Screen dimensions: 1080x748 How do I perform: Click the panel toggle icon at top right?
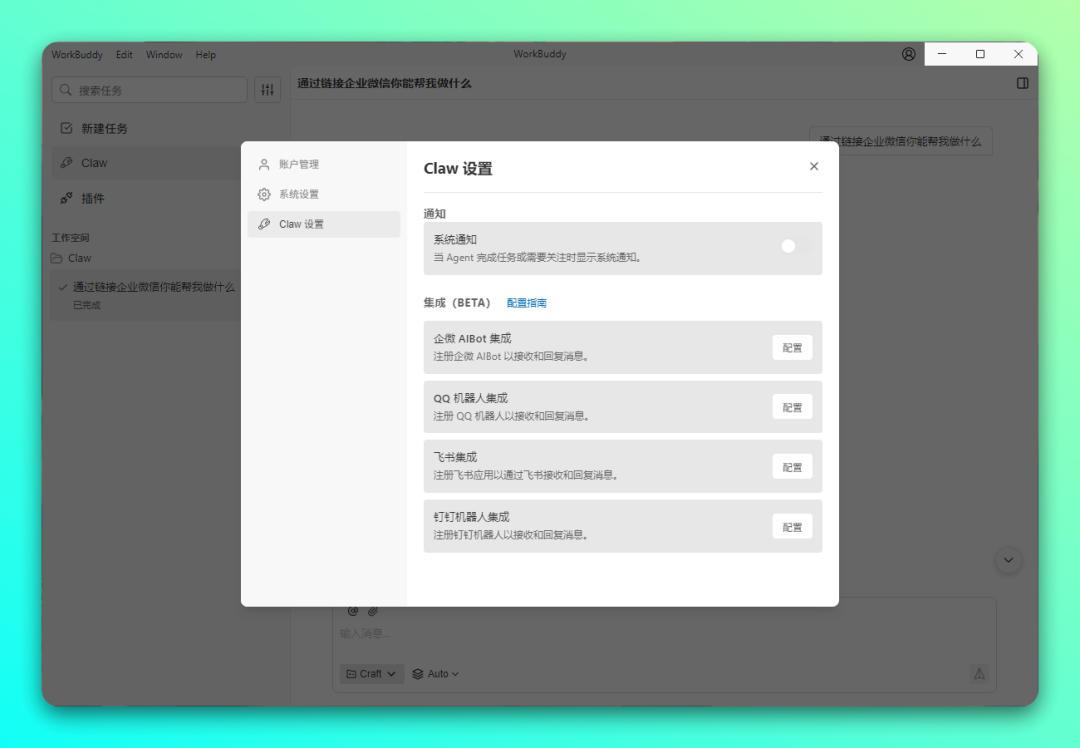[x=1022, y=83]
